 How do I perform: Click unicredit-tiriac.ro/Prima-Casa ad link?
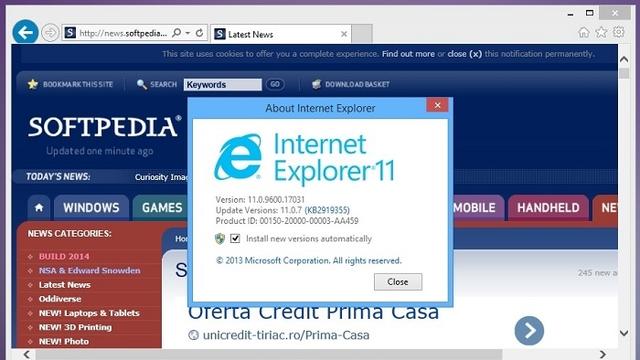pyautogui.click(x=286, y=335)
